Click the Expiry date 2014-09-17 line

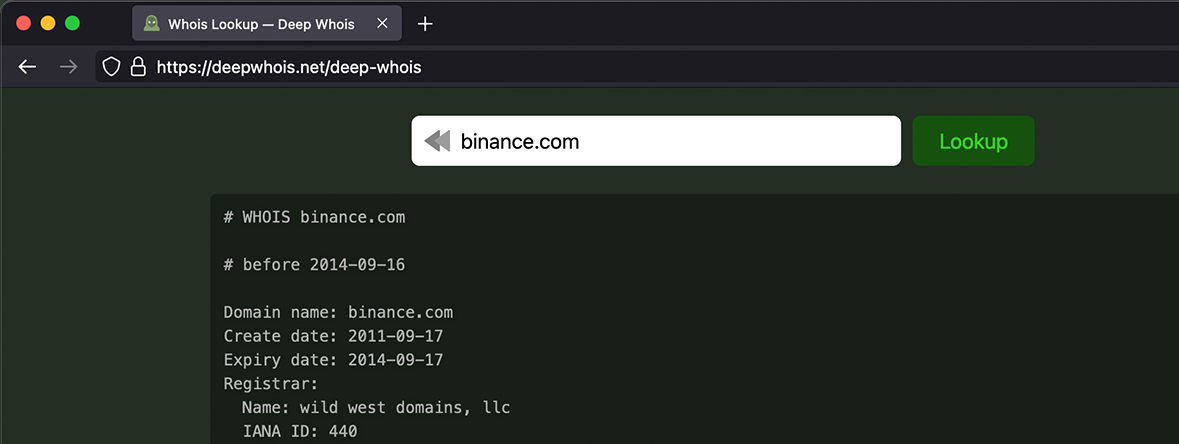[x=333, y=360]
